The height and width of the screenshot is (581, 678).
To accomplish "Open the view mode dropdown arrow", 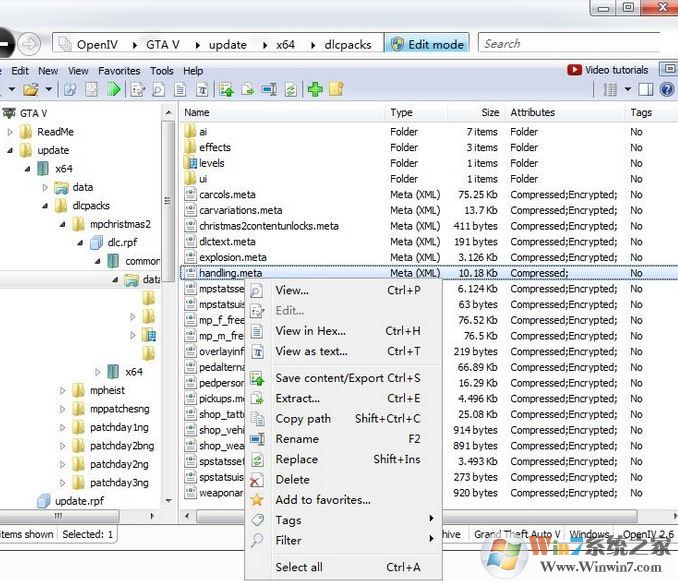I will [627, 90].
